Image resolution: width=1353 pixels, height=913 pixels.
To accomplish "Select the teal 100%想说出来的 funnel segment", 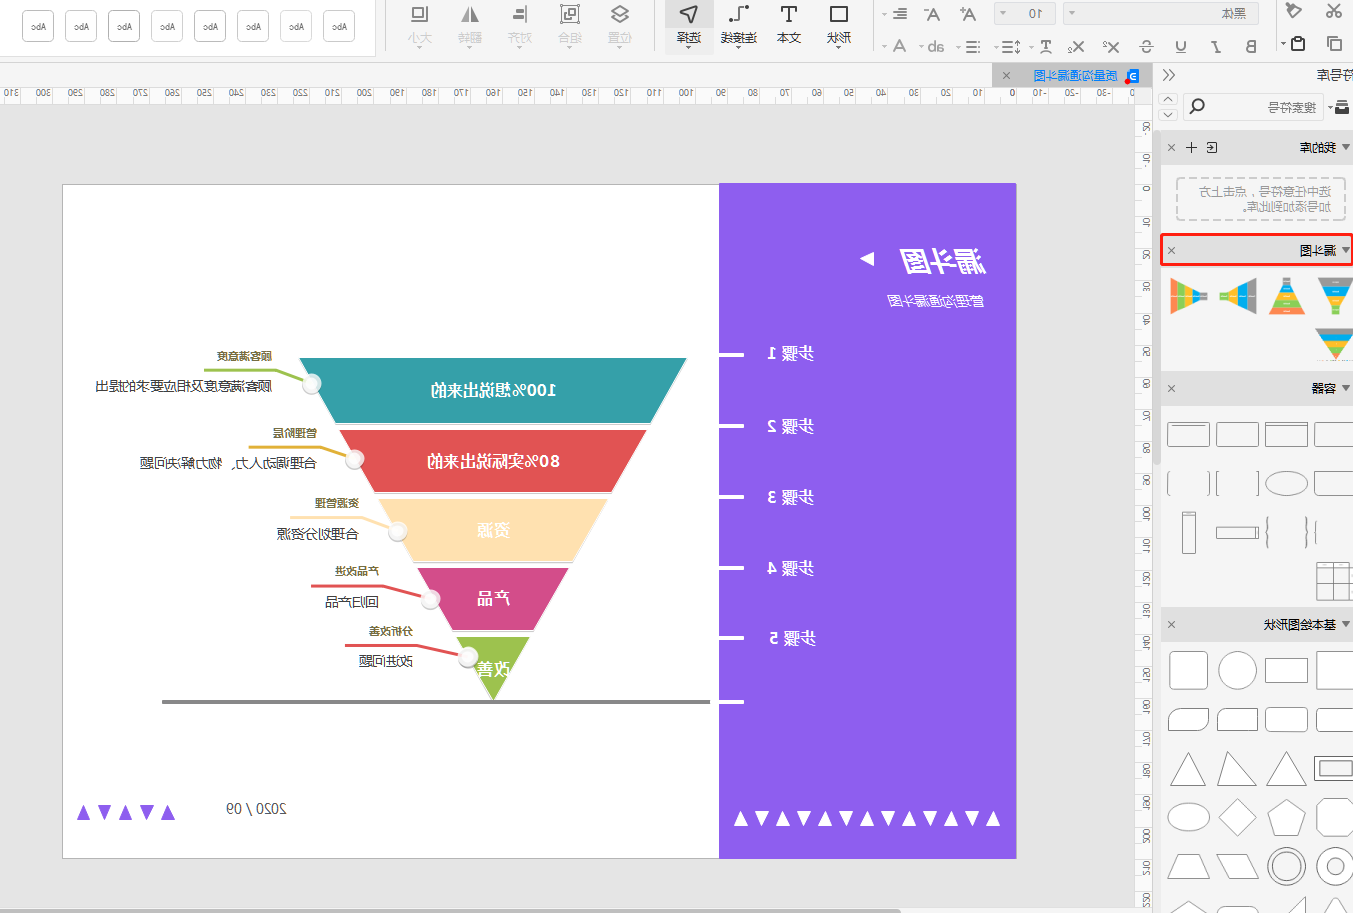I will coord(493,390).
